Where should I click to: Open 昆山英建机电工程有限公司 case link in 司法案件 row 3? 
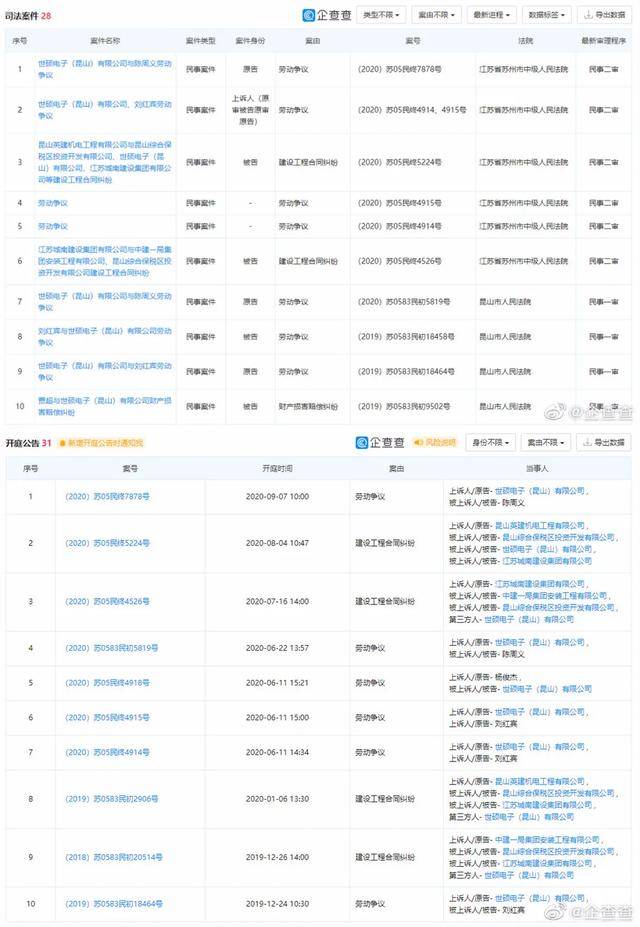click(x=105, y=162)
